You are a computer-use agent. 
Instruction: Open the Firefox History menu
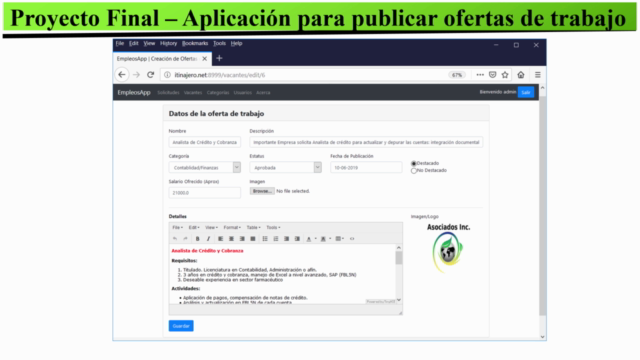click(168, 43)
